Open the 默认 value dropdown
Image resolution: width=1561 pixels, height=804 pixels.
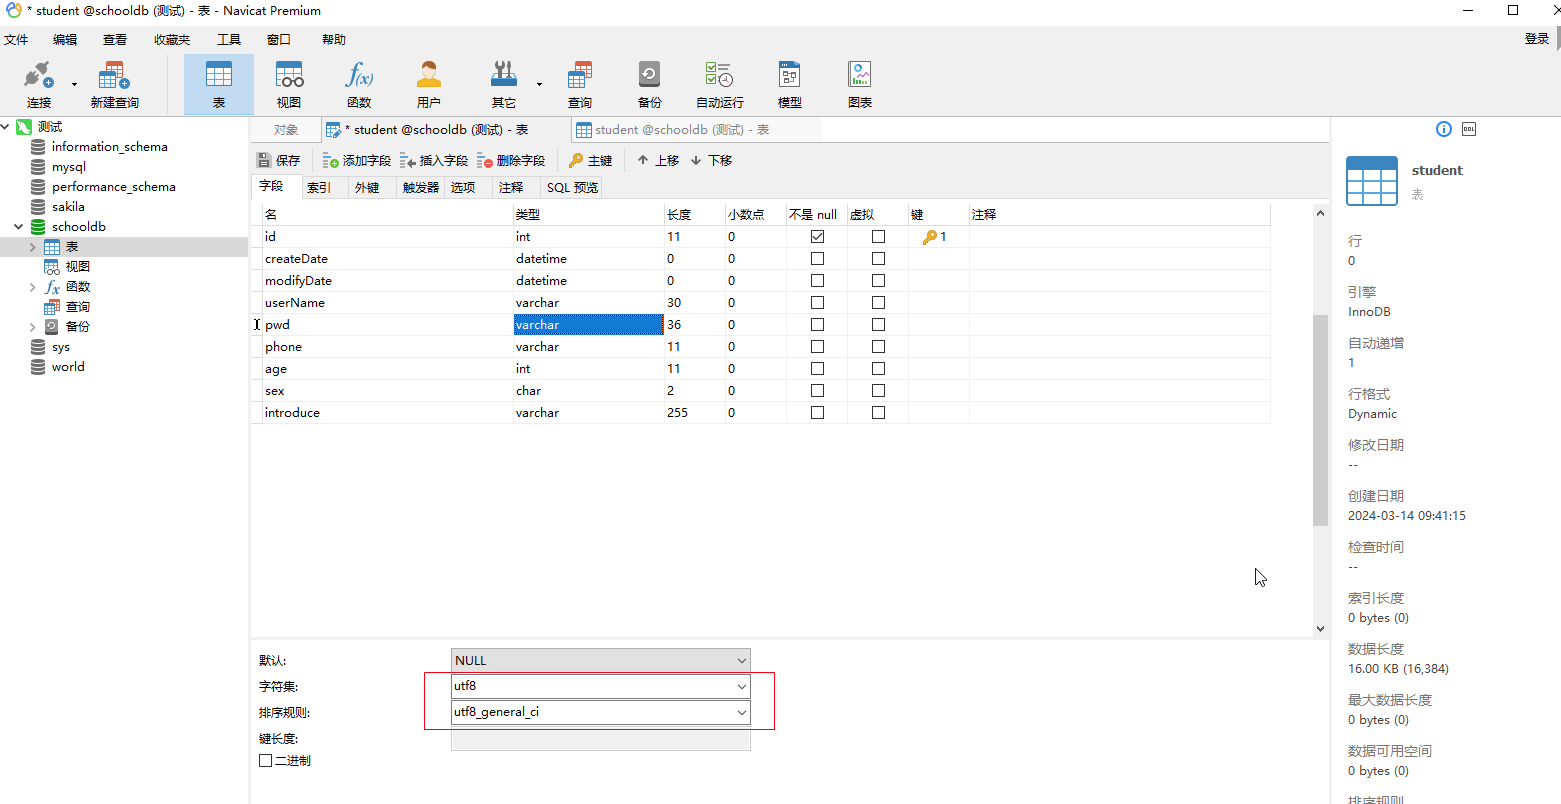740,660
